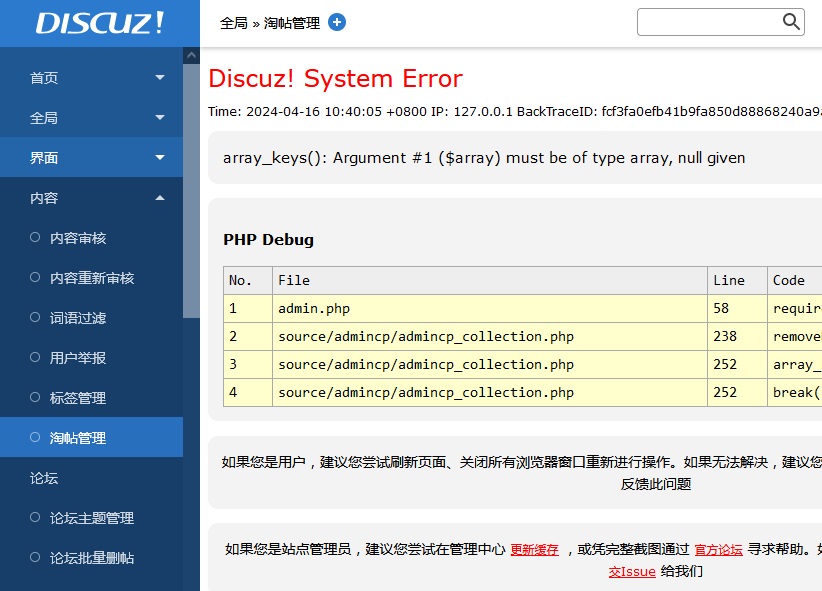This screenshot has width=822, height=591.
Task: Click the circle bullet beside 内容审核
Action: (35, 238)
